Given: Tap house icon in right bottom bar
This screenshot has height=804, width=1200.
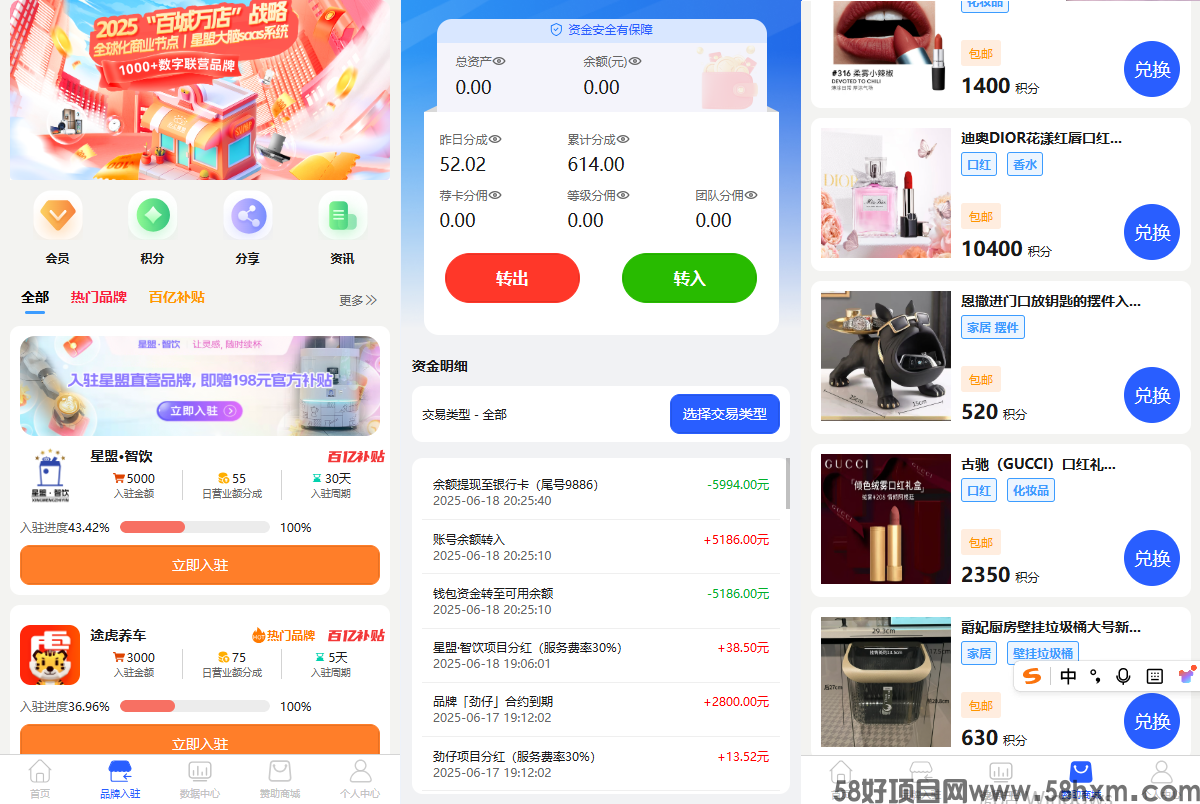Looking at the screenshot, I should tap(842, 771).
